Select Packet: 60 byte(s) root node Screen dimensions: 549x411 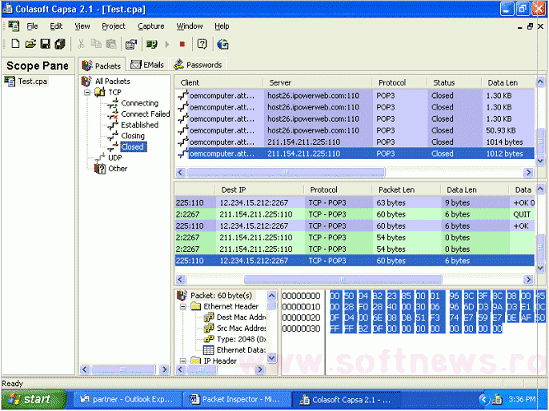point(221,296)
